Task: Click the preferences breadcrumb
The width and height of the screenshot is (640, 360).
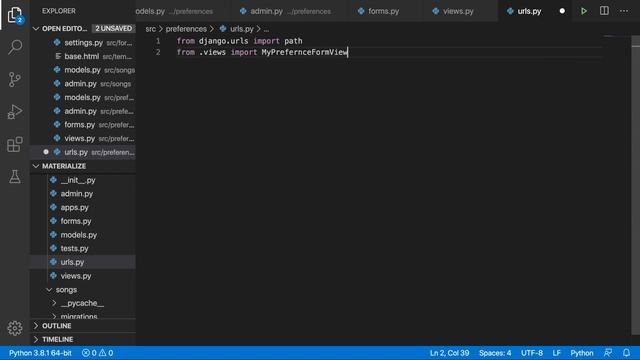Action: (x=186, y=29)
